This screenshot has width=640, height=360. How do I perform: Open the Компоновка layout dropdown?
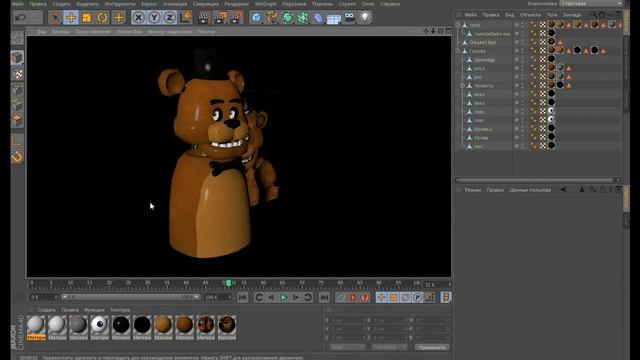pyautogui.click(x=590, y=4)
